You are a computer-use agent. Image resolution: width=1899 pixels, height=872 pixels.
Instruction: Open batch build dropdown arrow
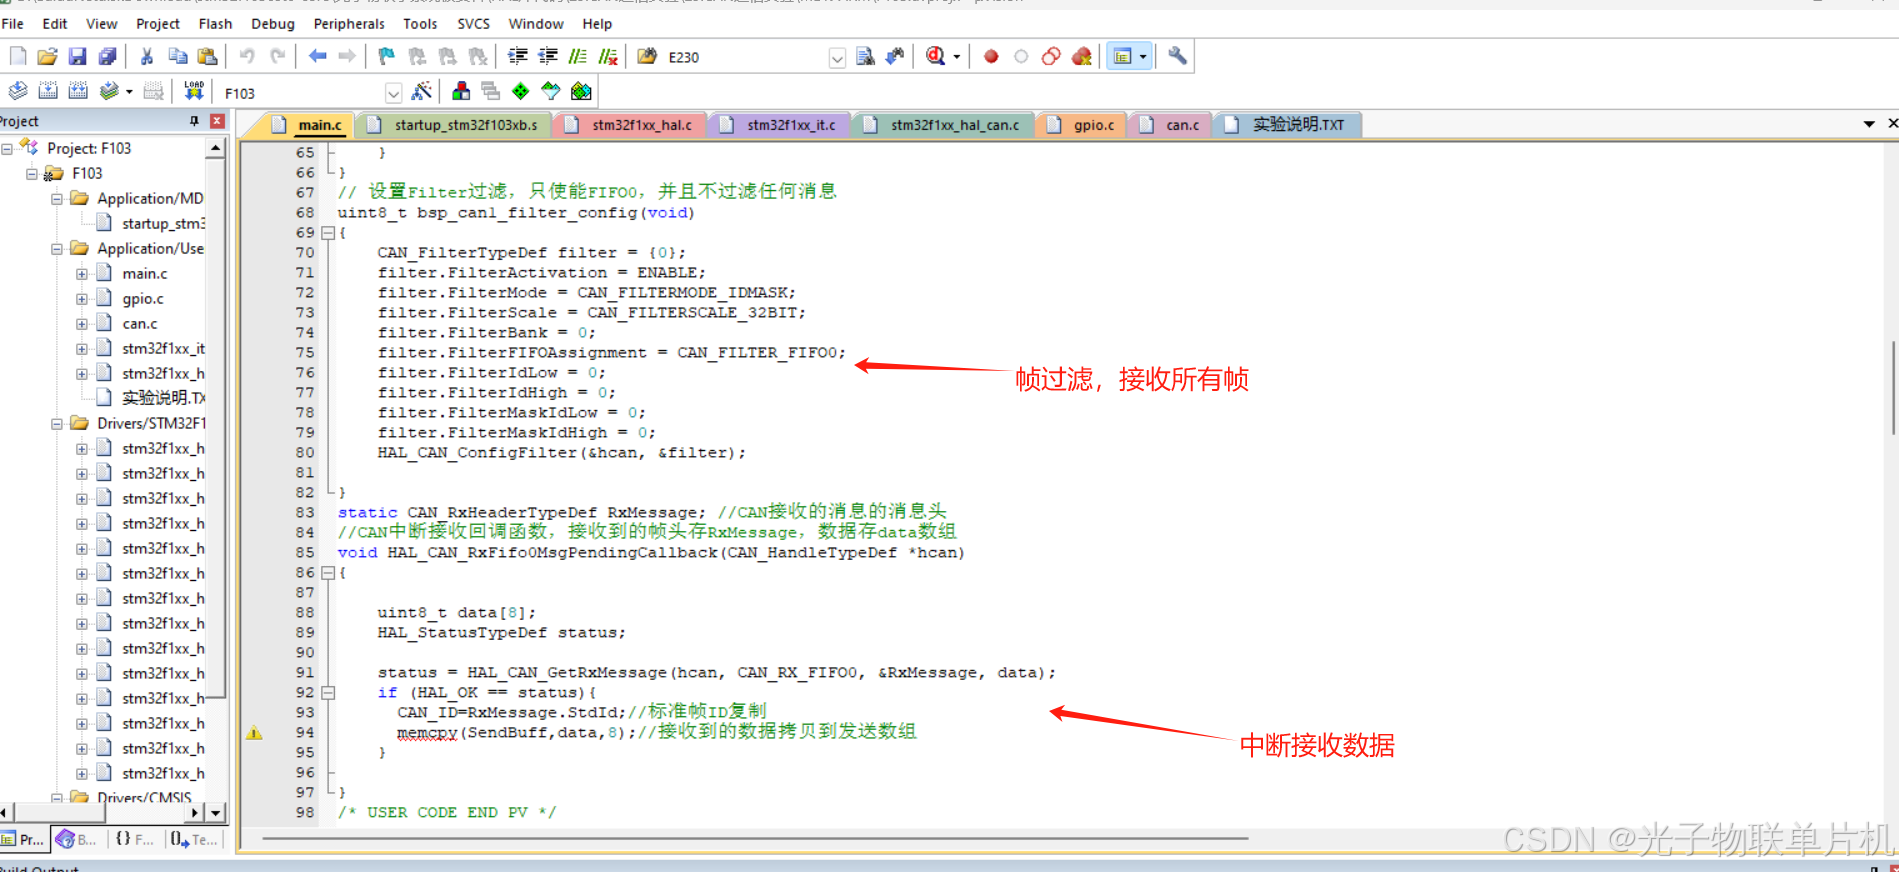(x=129, y=92)
